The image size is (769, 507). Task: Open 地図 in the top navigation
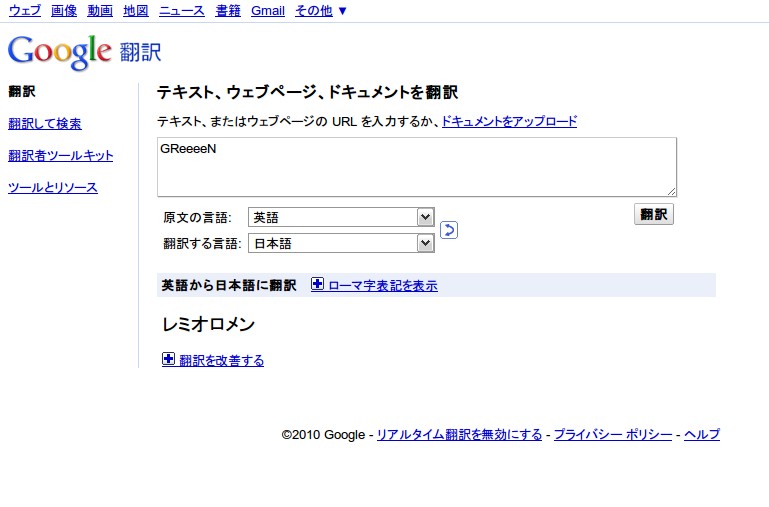pos(136,10)
